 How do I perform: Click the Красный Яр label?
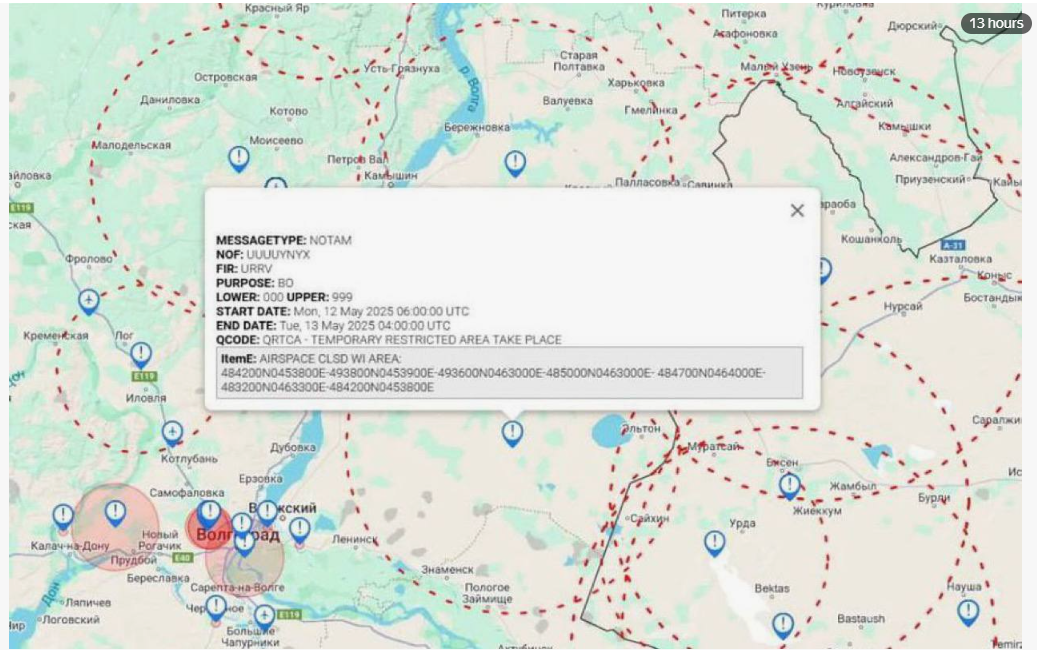coord(277,9)
